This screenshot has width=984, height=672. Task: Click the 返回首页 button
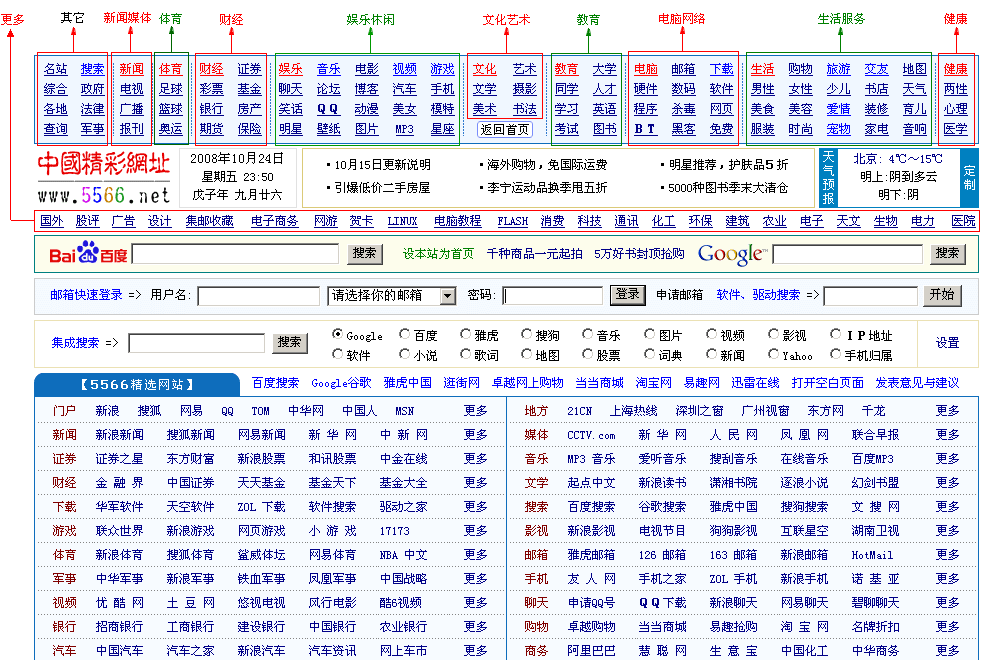point(505,129)
